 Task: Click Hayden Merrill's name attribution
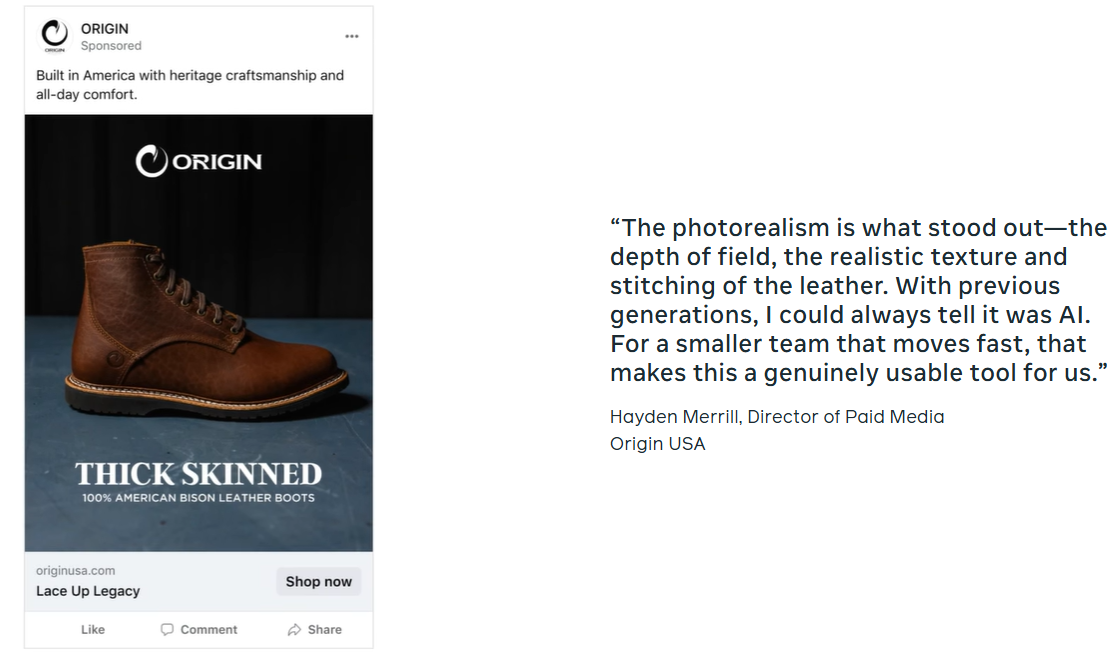point(675,417)
